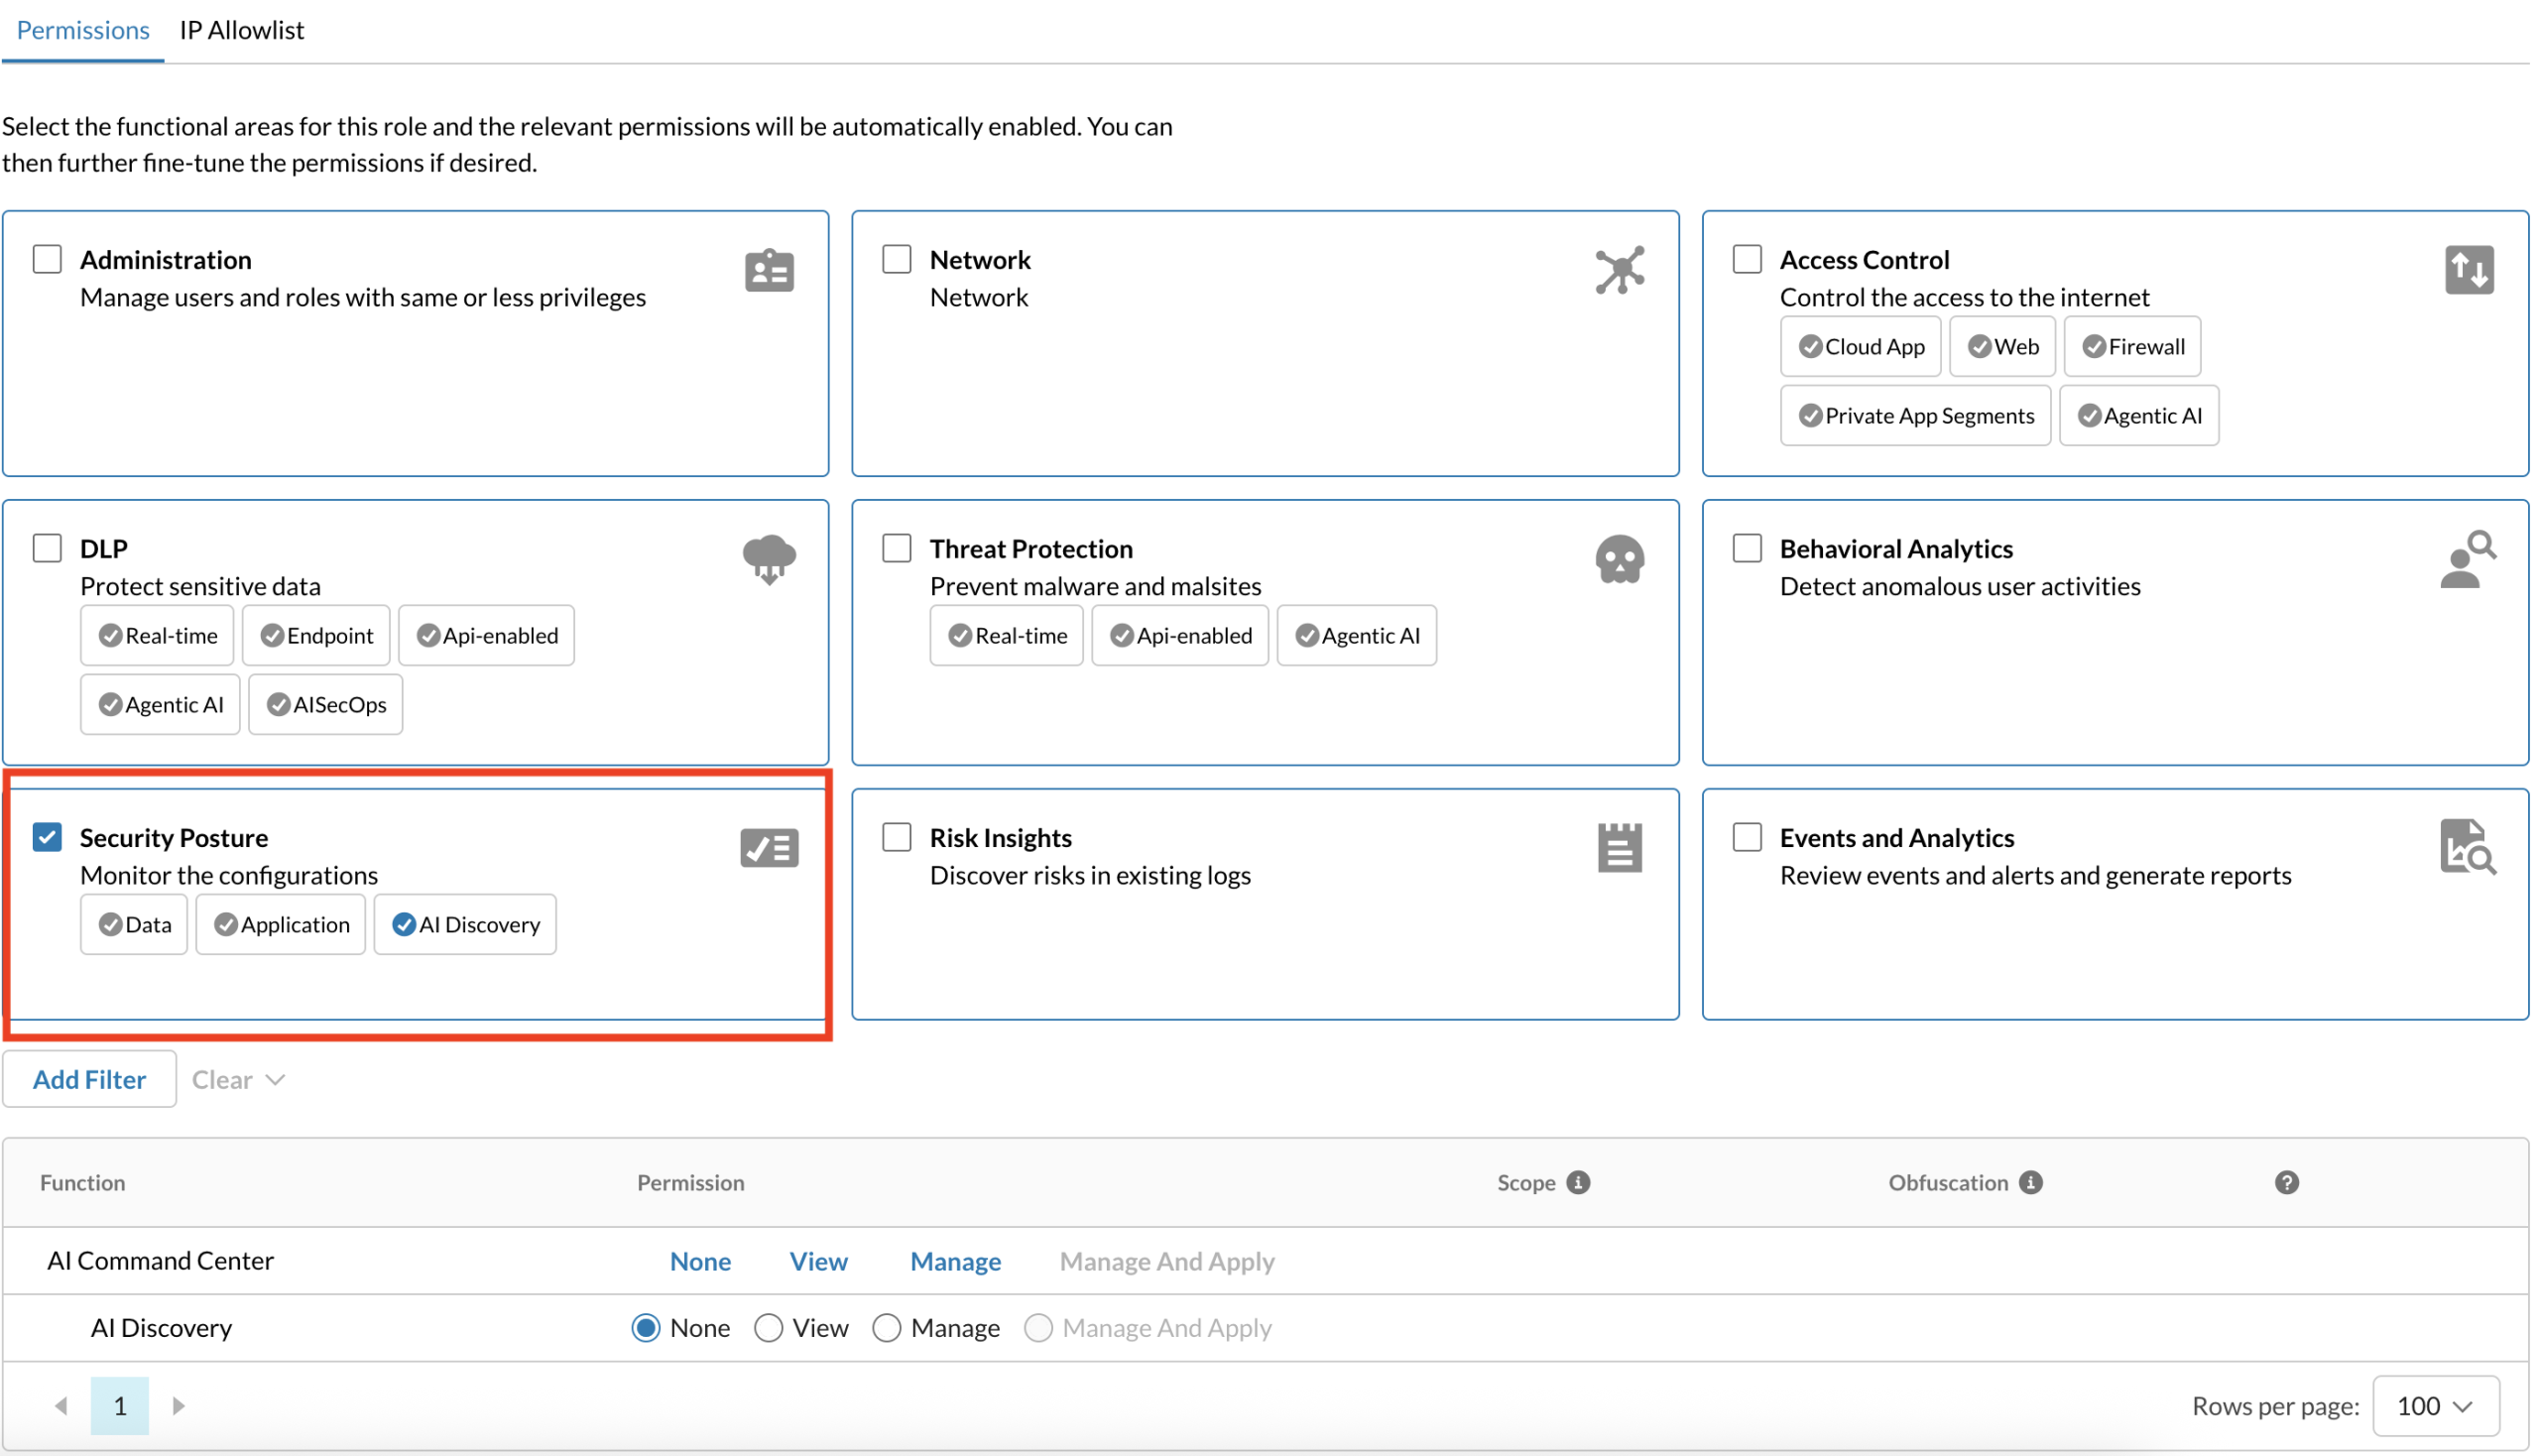Enable the Network checkbox
The height and width of the screenshot is (1456, 2539).
[897, 259]
